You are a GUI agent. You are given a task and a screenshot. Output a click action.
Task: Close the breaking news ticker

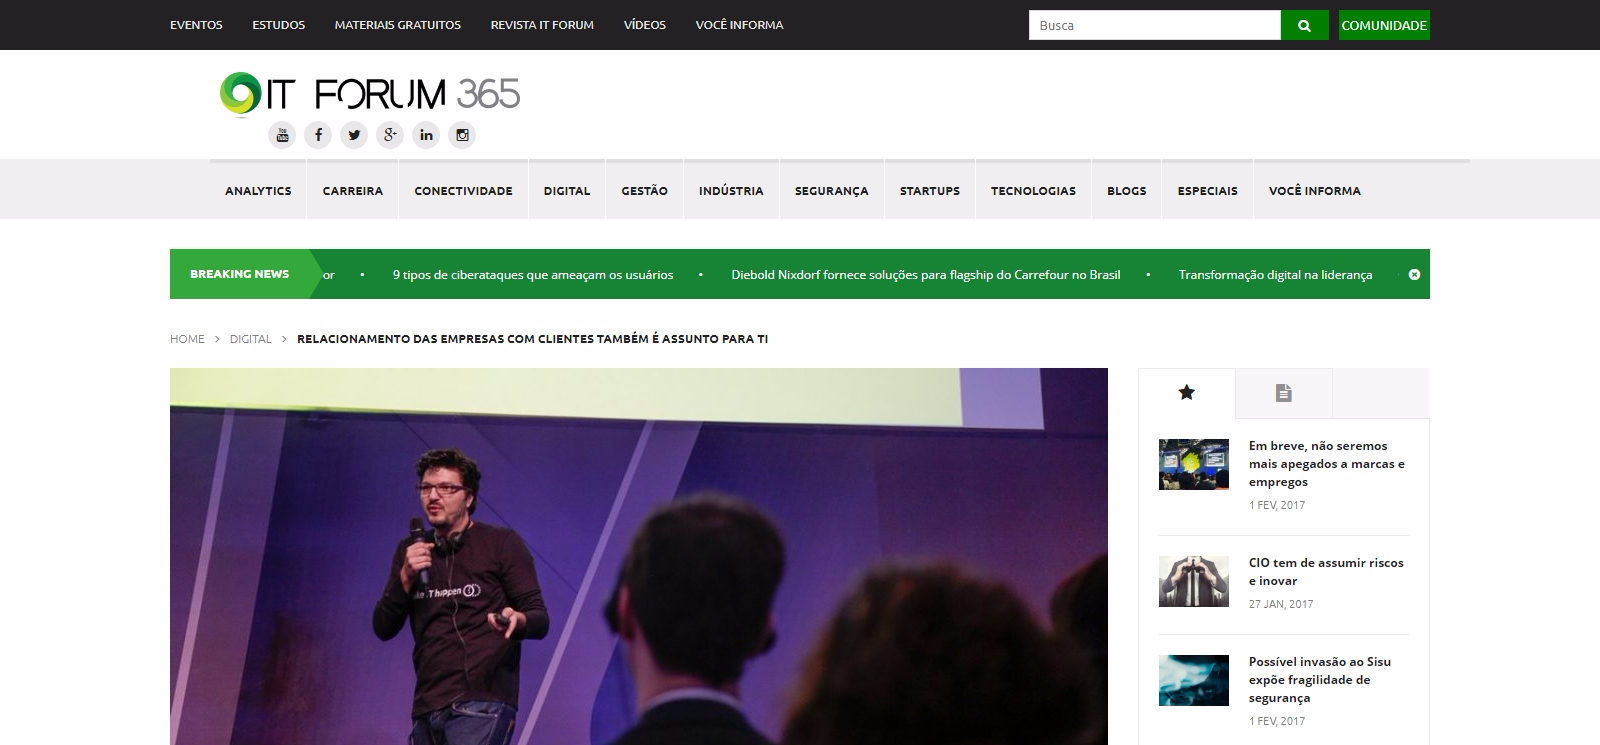(1414, 274)
